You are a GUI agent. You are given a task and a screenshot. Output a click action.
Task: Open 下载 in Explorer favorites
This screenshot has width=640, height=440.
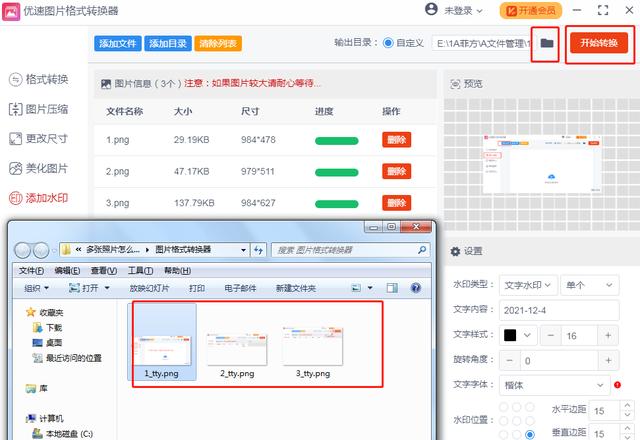click(x=48, y=327)
